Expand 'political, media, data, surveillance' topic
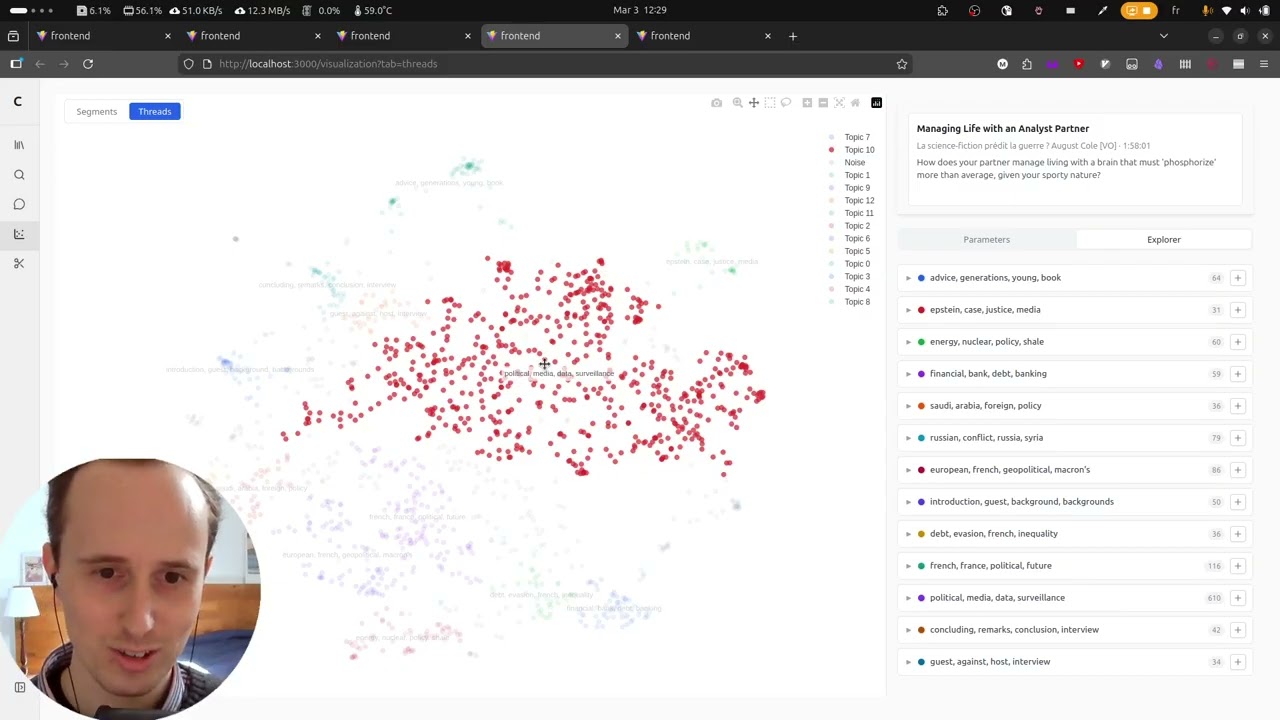The image size is (1280, 720). point(909,598)
